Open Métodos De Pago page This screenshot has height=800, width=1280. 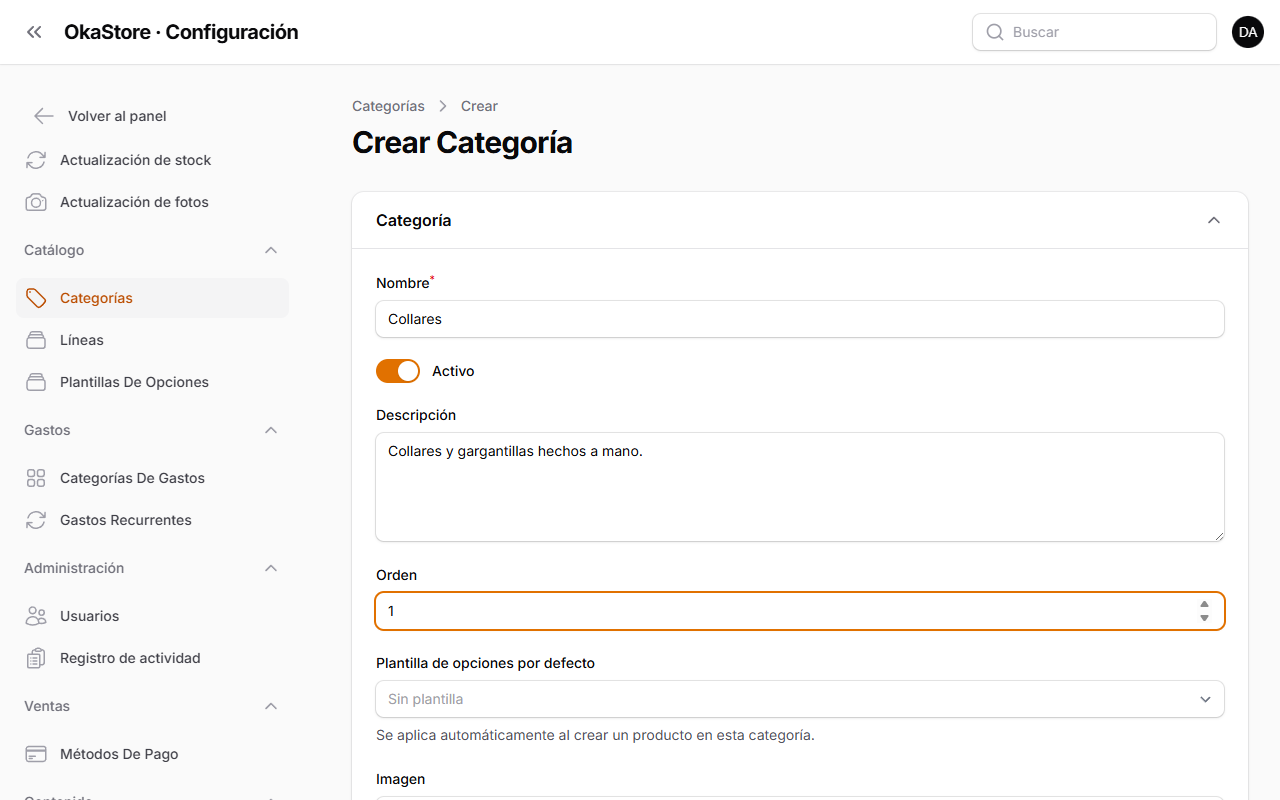152,754
